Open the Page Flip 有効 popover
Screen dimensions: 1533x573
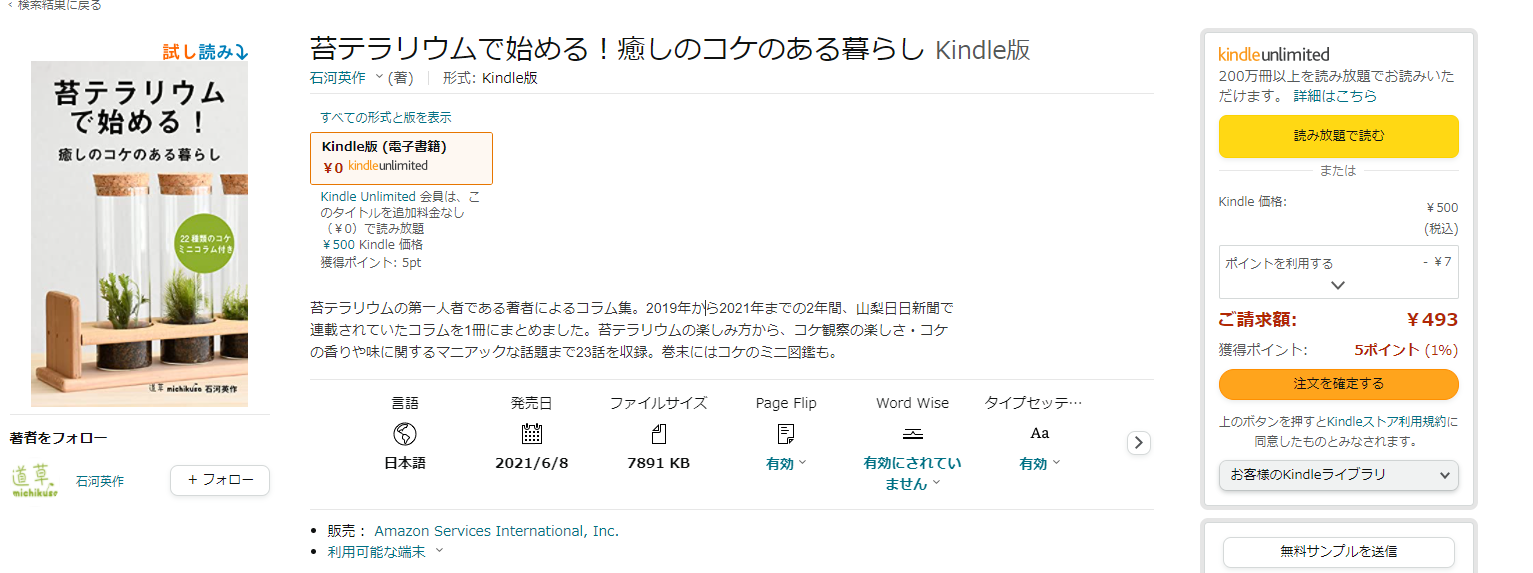(x=786, y=464)
